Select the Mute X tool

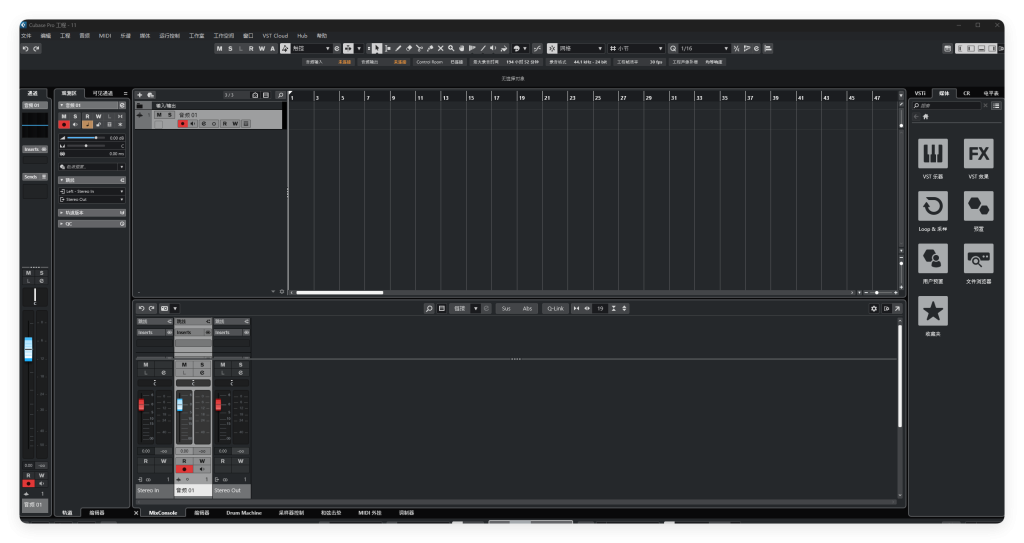click(x=440, y=48)
